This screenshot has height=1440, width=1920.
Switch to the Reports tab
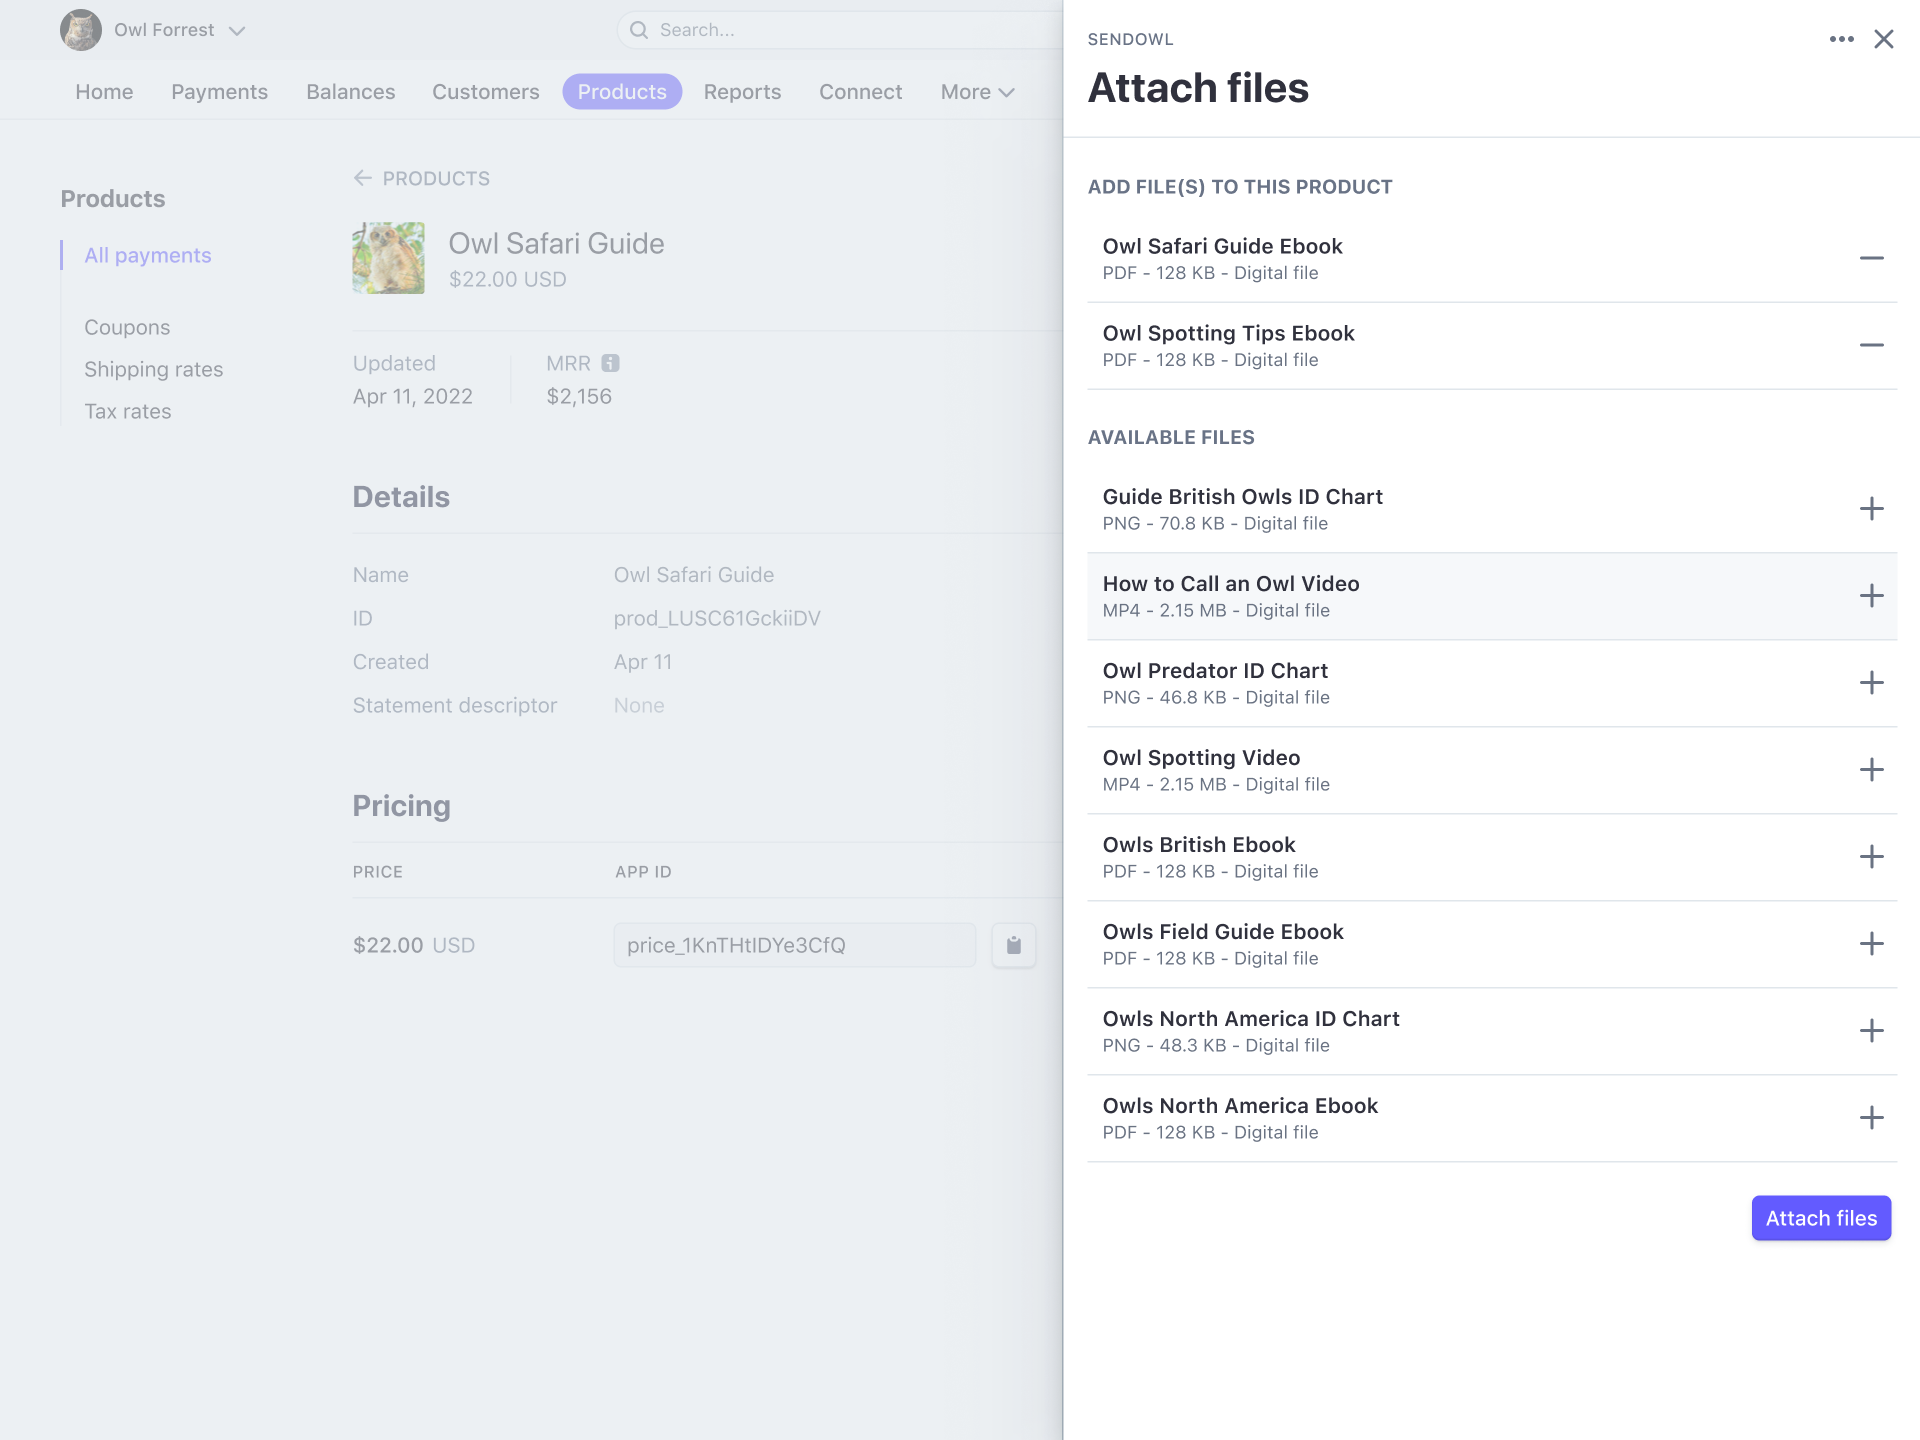[x=742, y=91]
